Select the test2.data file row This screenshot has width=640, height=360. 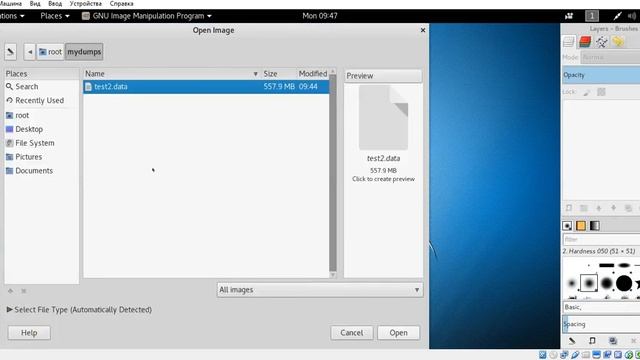[206, 87]
